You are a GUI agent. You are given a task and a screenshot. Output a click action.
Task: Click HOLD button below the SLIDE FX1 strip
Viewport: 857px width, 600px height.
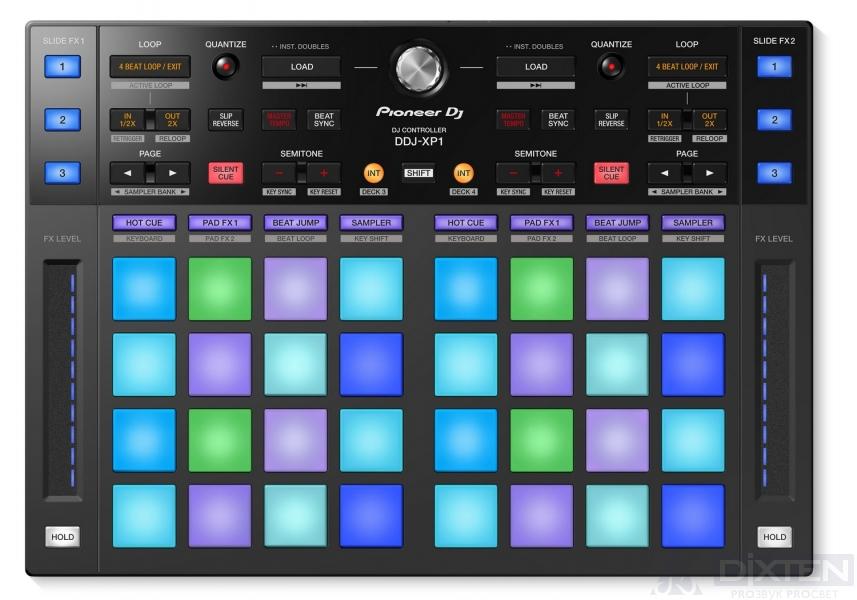tap(62, 537)
